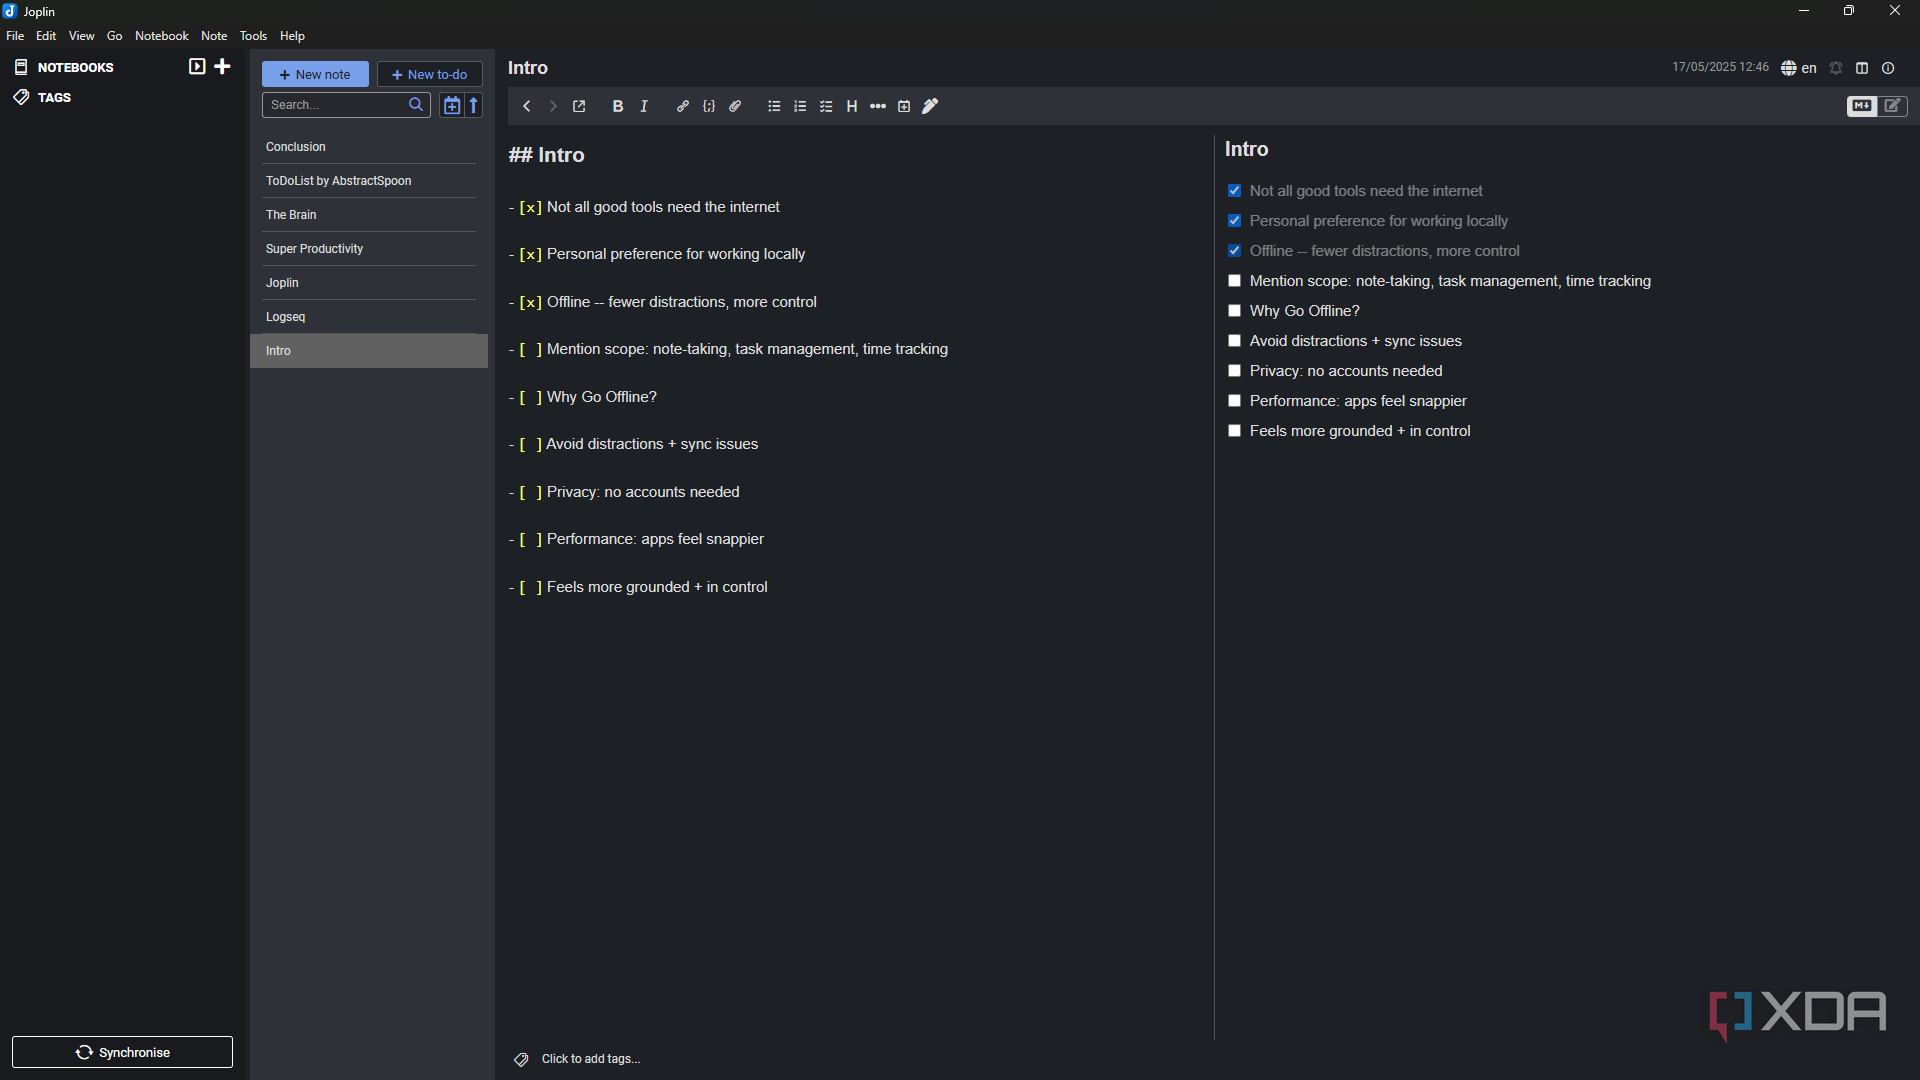This screenshot has height=1080, width=1920.
Task: Insert the current date and time
Action: pyautogui.click(x=904, y=107)
